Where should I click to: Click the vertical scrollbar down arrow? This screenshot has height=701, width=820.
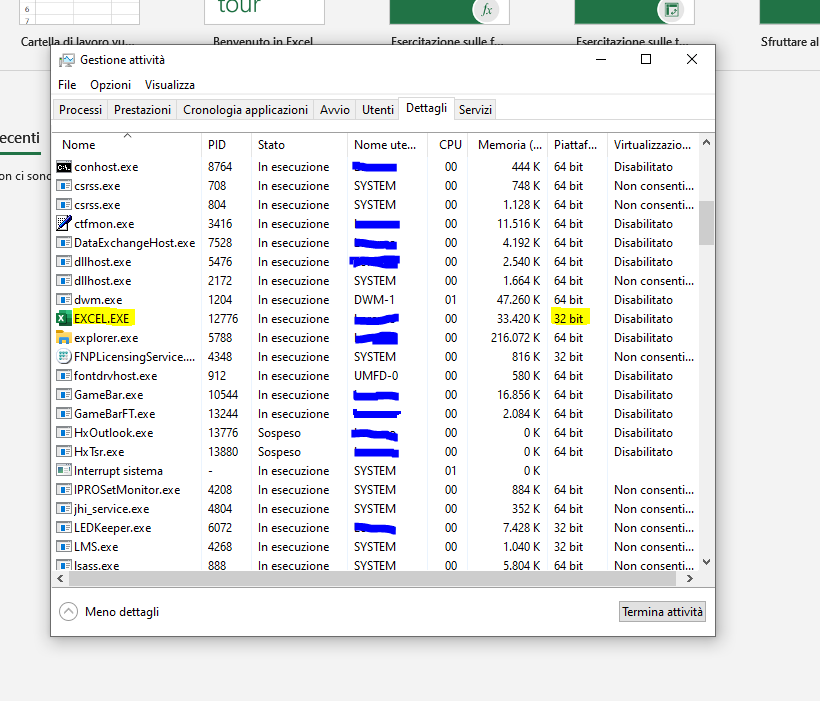[707, 562]
